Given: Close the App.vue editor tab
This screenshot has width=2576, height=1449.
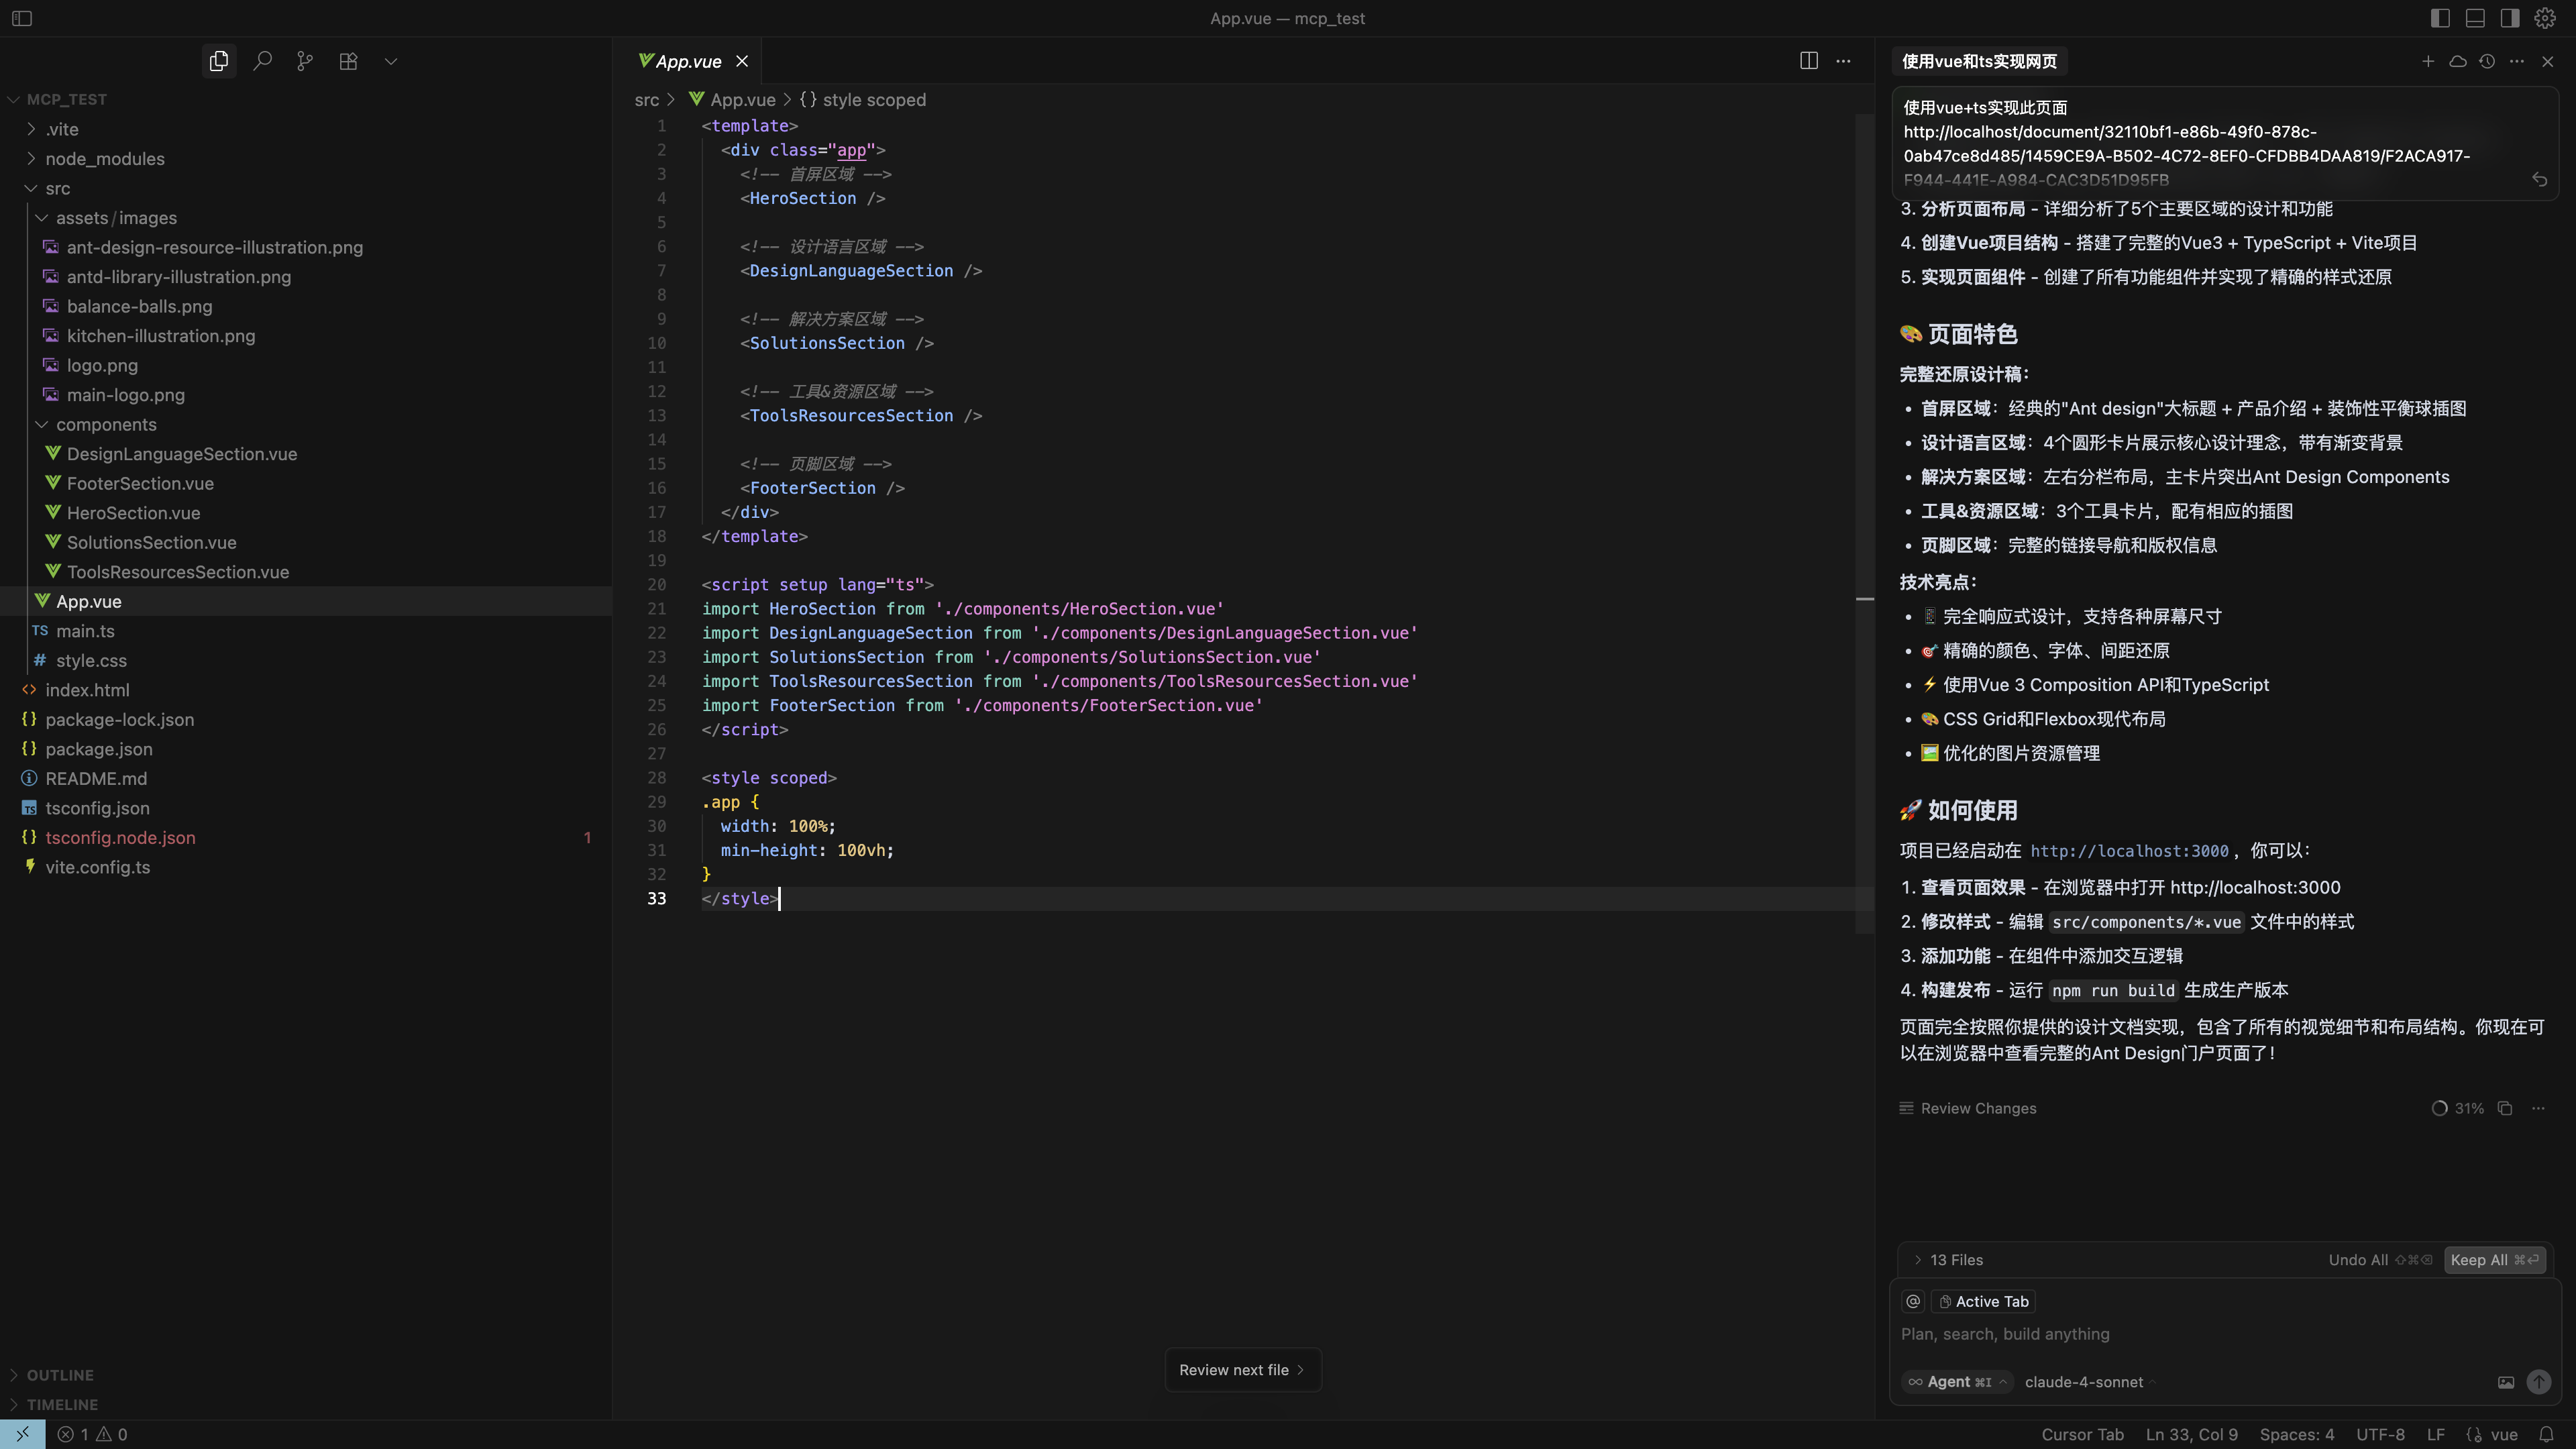Looking at the screenshot, I should click(742, 61).
